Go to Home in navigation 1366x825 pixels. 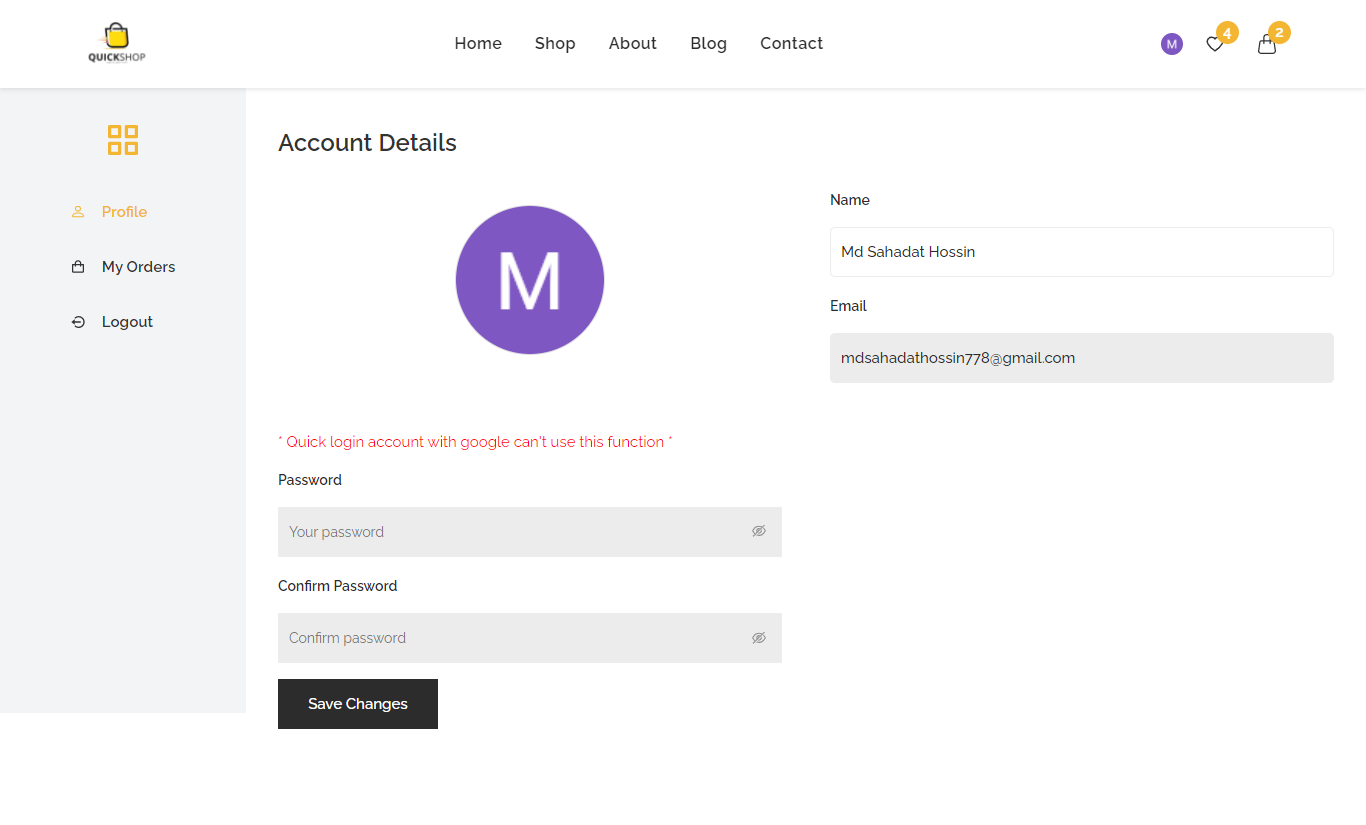pyautogui.click(x=478, y=43)
